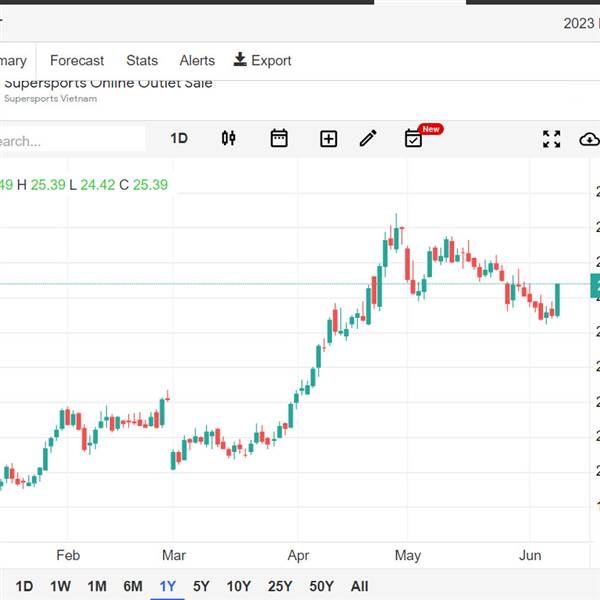Open the Alerts tab

click(197, 60)
